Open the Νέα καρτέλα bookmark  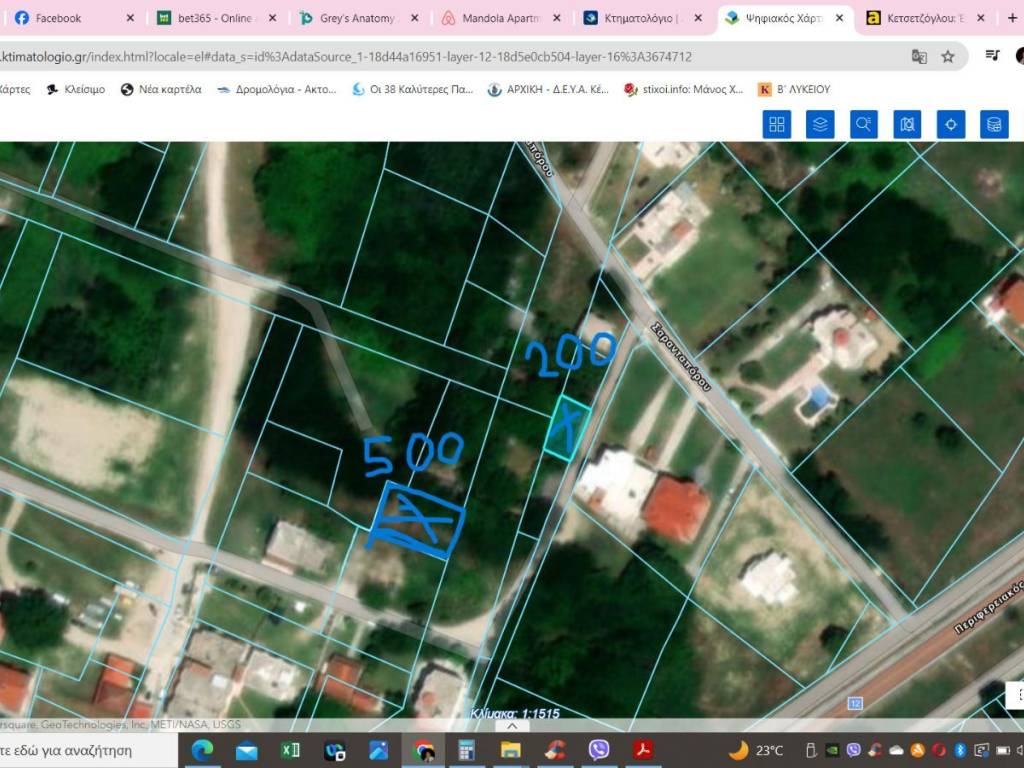point(161,89)
